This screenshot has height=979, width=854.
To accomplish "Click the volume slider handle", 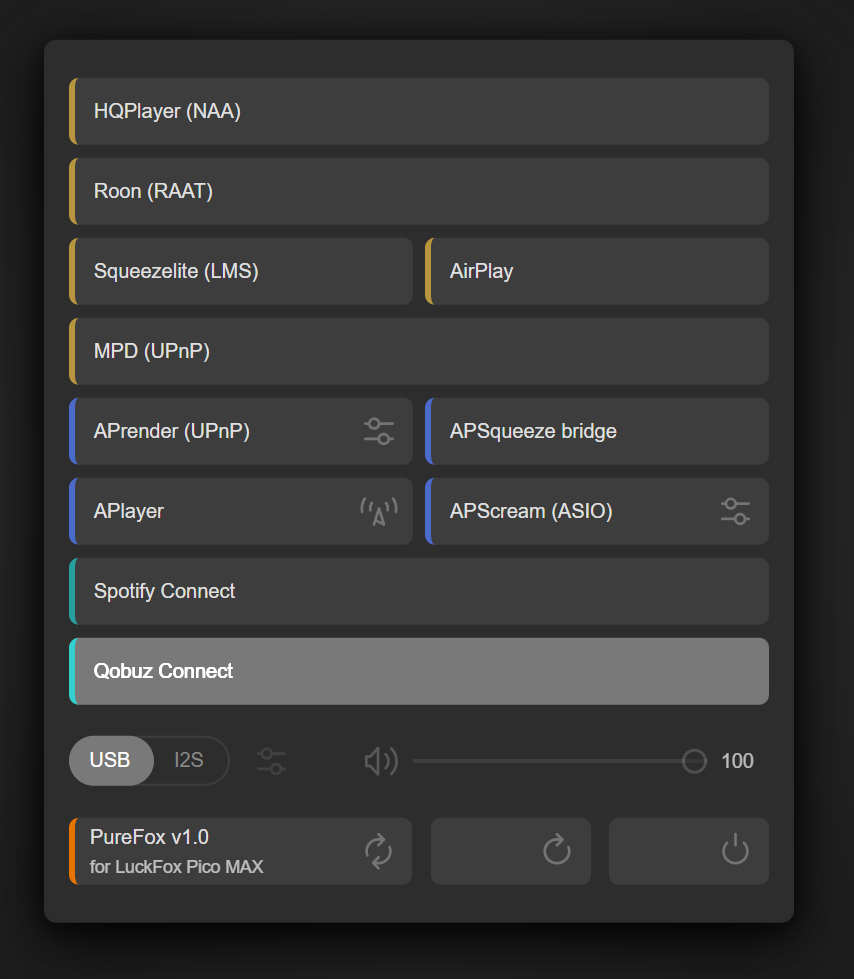I will (x=694, y=761).
